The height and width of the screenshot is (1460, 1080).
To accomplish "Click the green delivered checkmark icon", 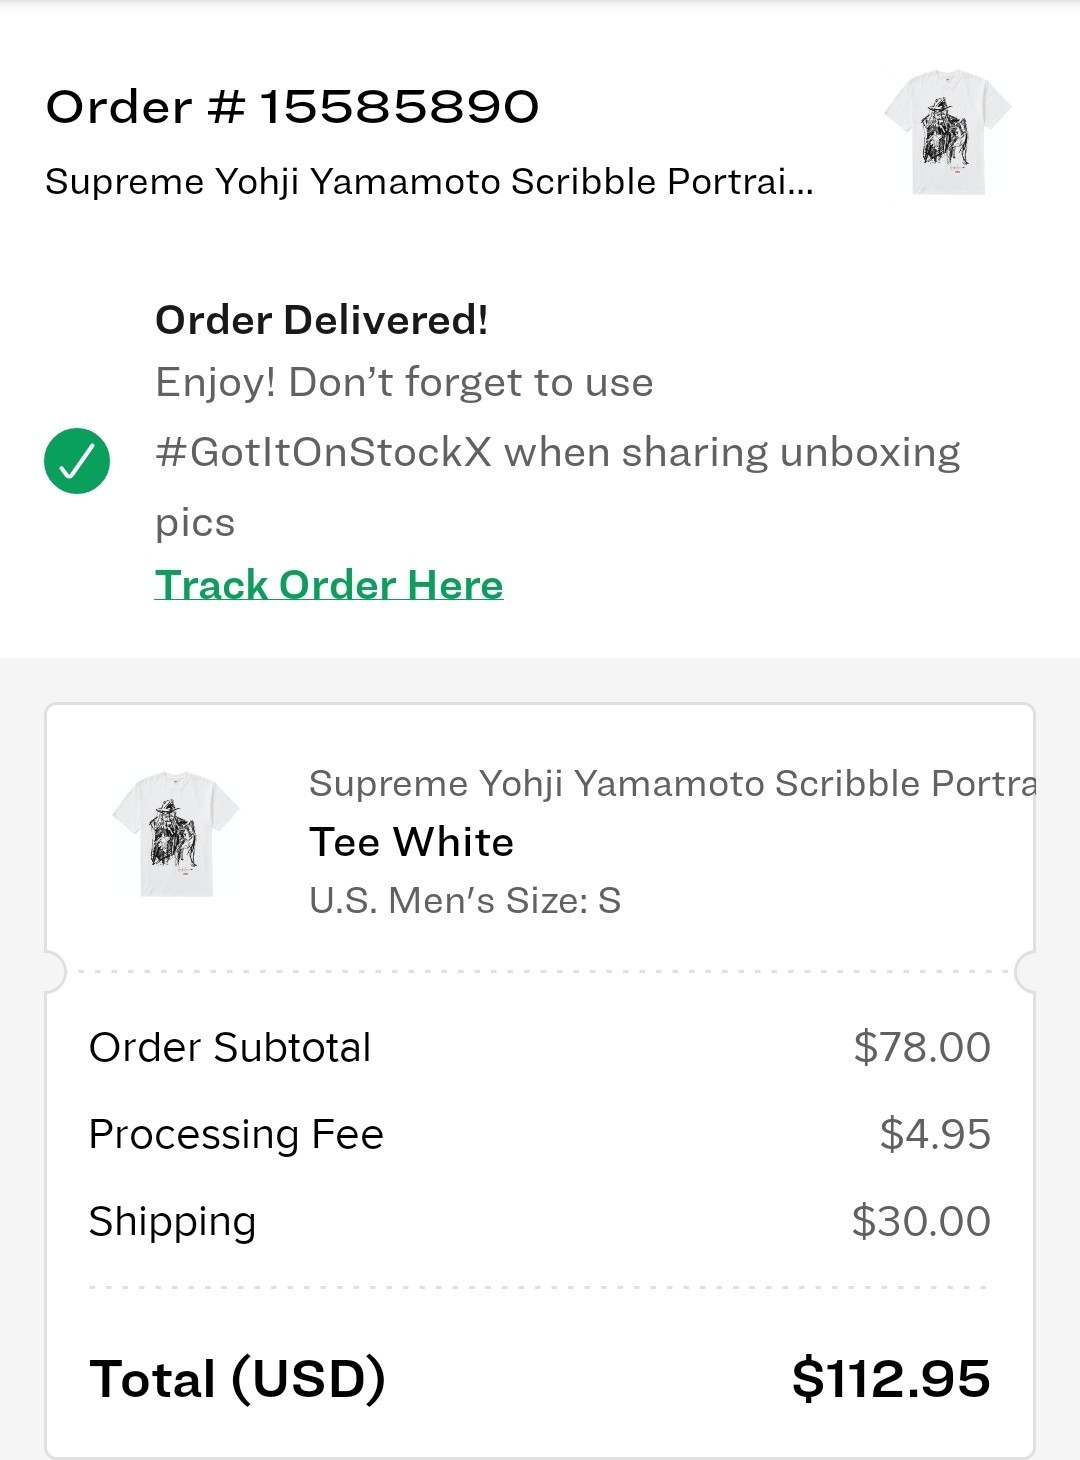I will click(77, 461).
